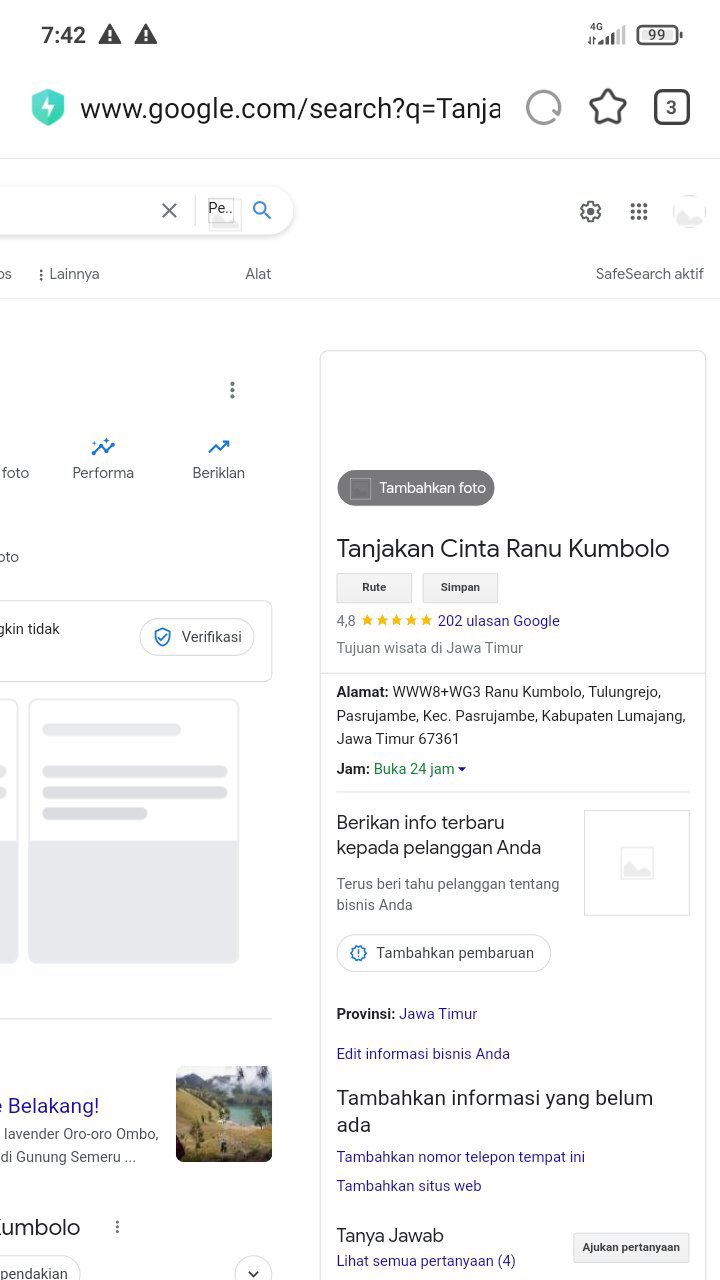Tap the browser shield security icon
This screenshot has height=1280, width=720.
click(x=48, y=108)
